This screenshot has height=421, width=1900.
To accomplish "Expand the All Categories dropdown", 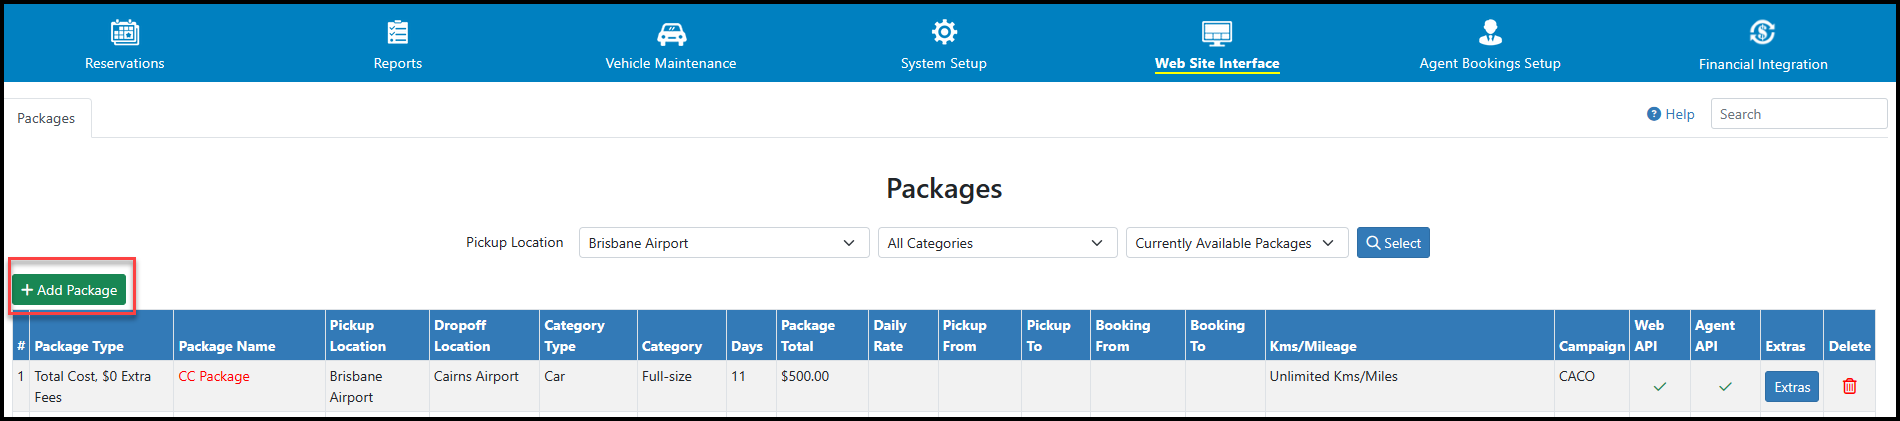I will point(997,243).
